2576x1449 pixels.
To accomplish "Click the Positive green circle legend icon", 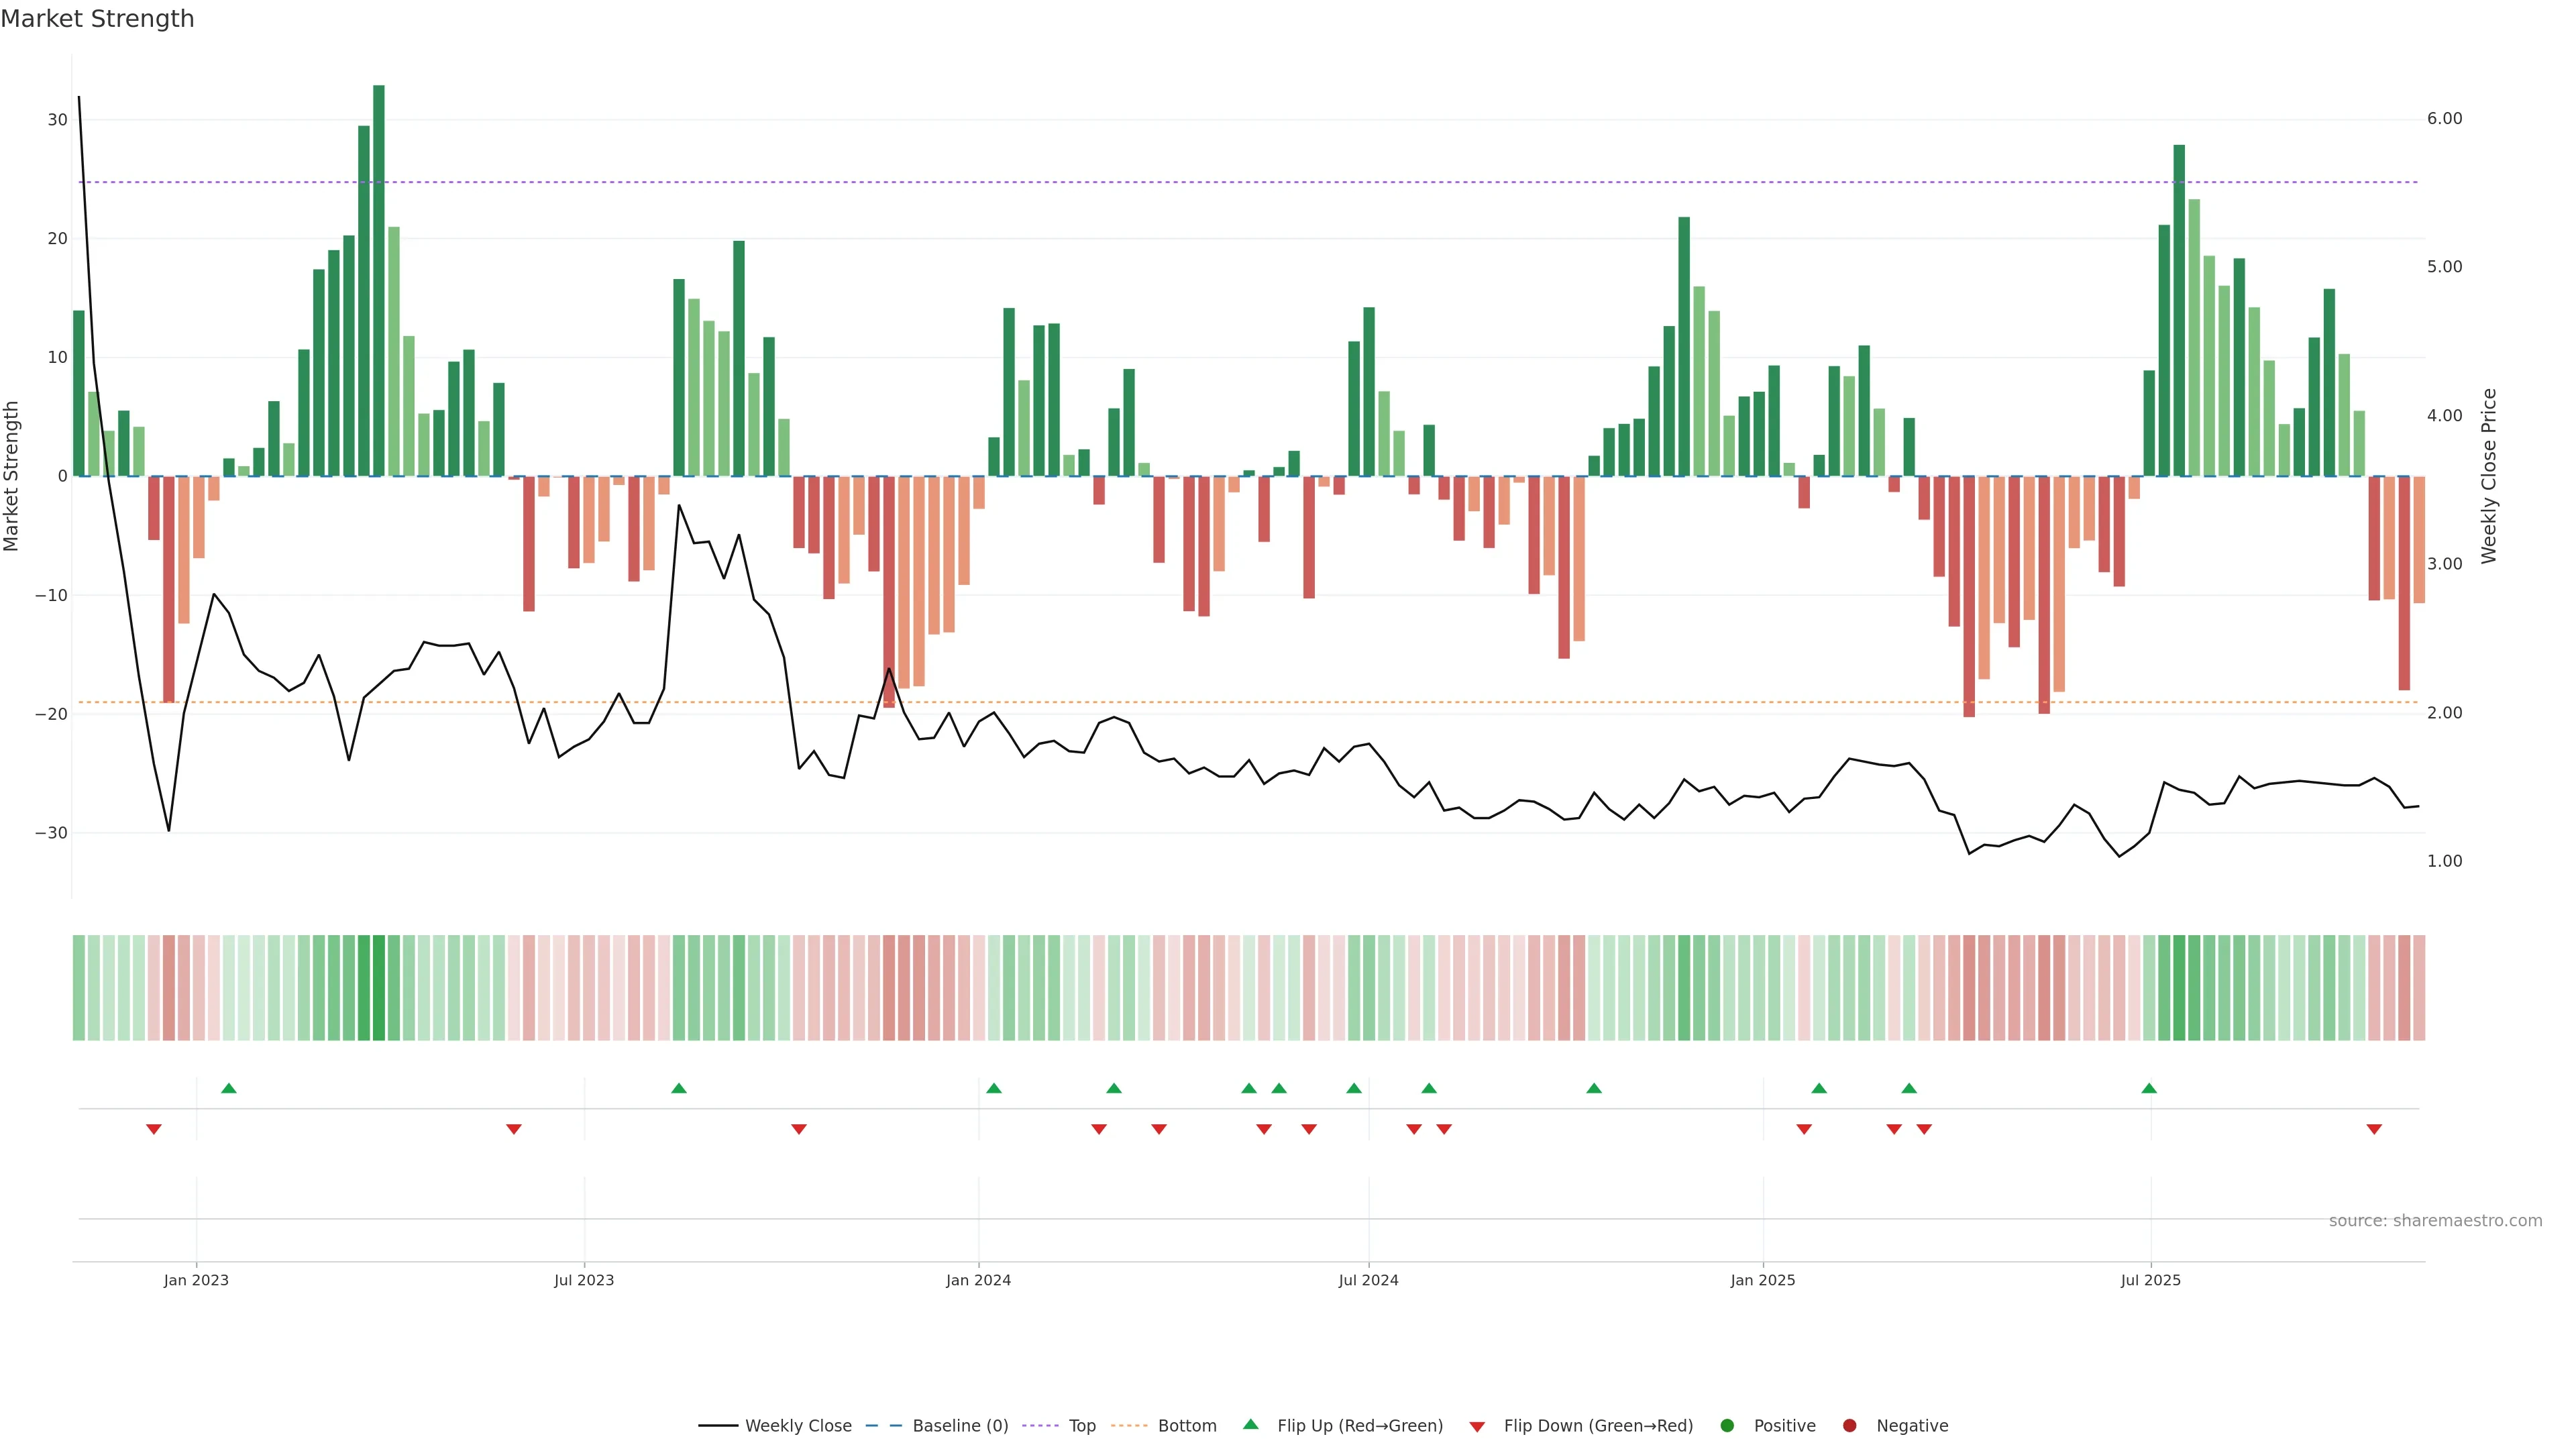I will point(1727,1426).
